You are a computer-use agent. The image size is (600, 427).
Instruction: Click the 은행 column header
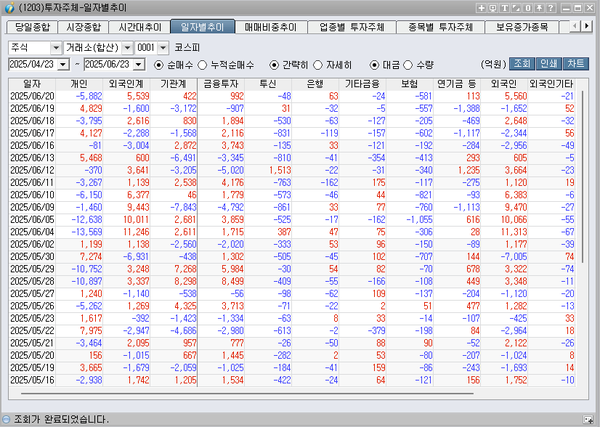point(315,84)
